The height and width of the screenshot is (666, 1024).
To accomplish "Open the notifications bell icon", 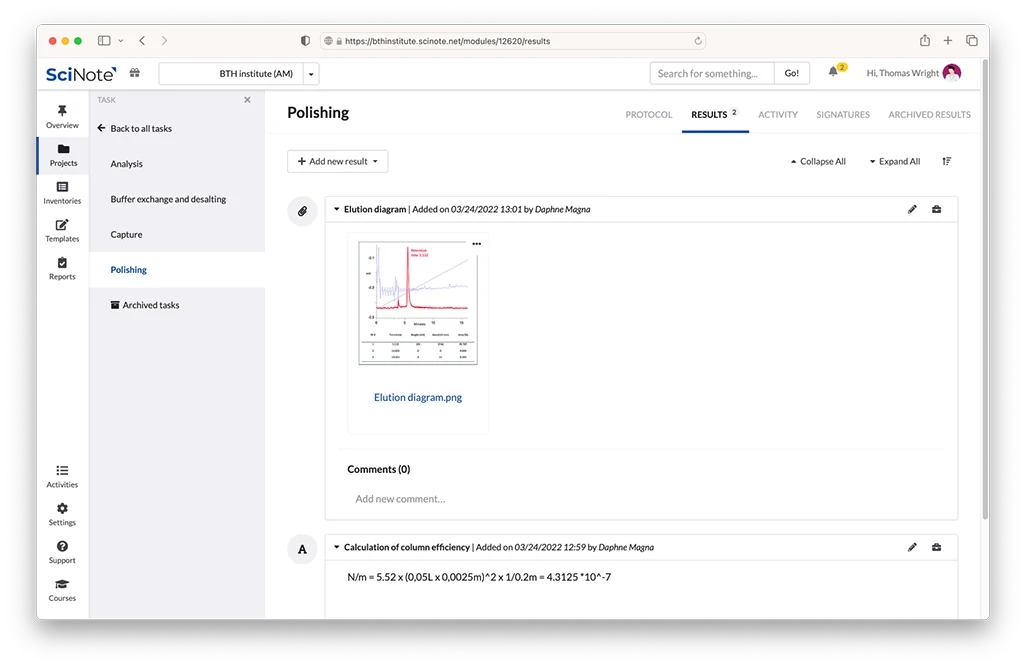I will [x=833, y=73].
